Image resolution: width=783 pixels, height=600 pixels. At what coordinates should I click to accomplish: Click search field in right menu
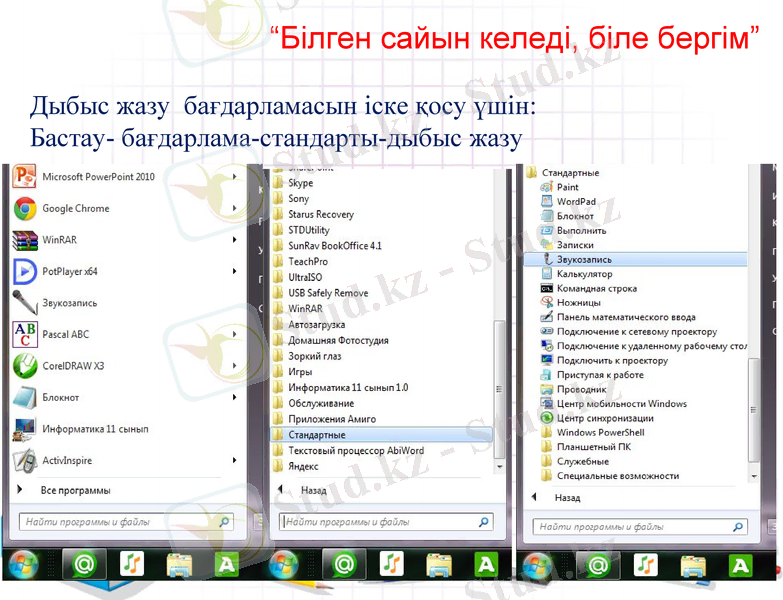[x=640, y=527]
